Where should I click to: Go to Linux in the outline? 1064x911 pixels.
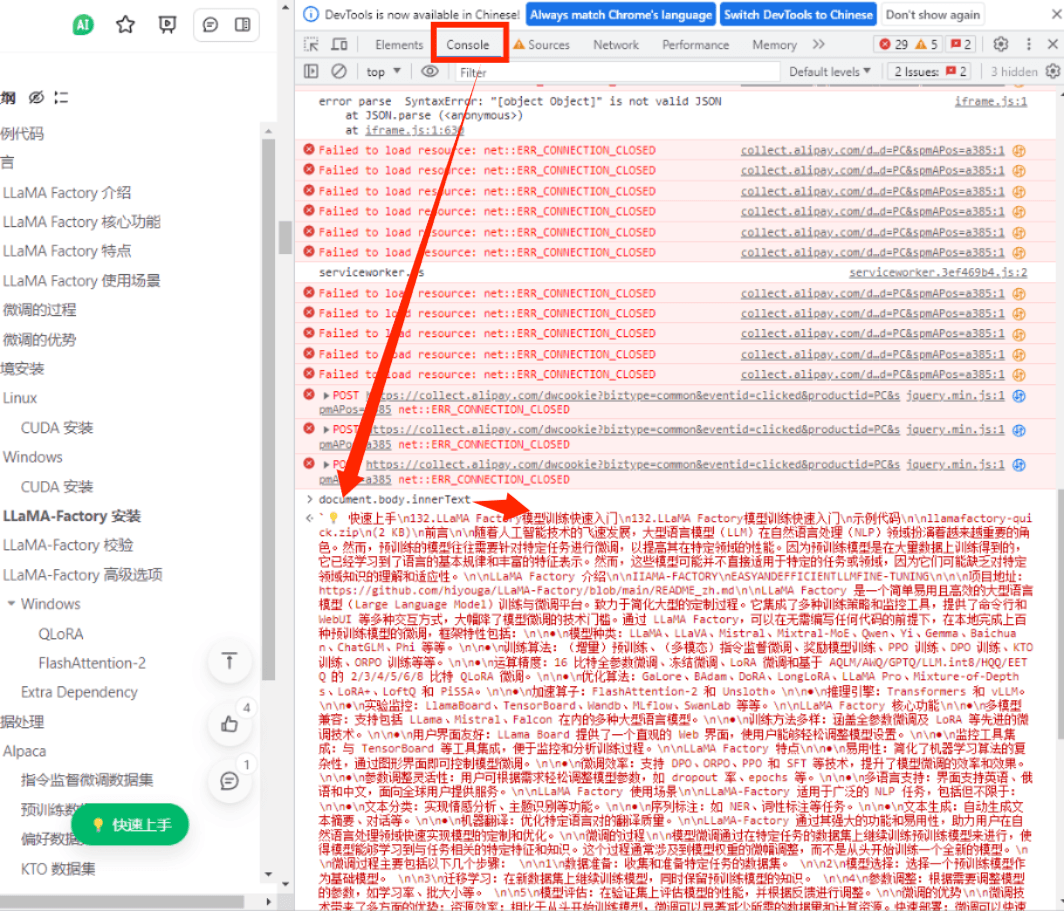pos(20,398)
